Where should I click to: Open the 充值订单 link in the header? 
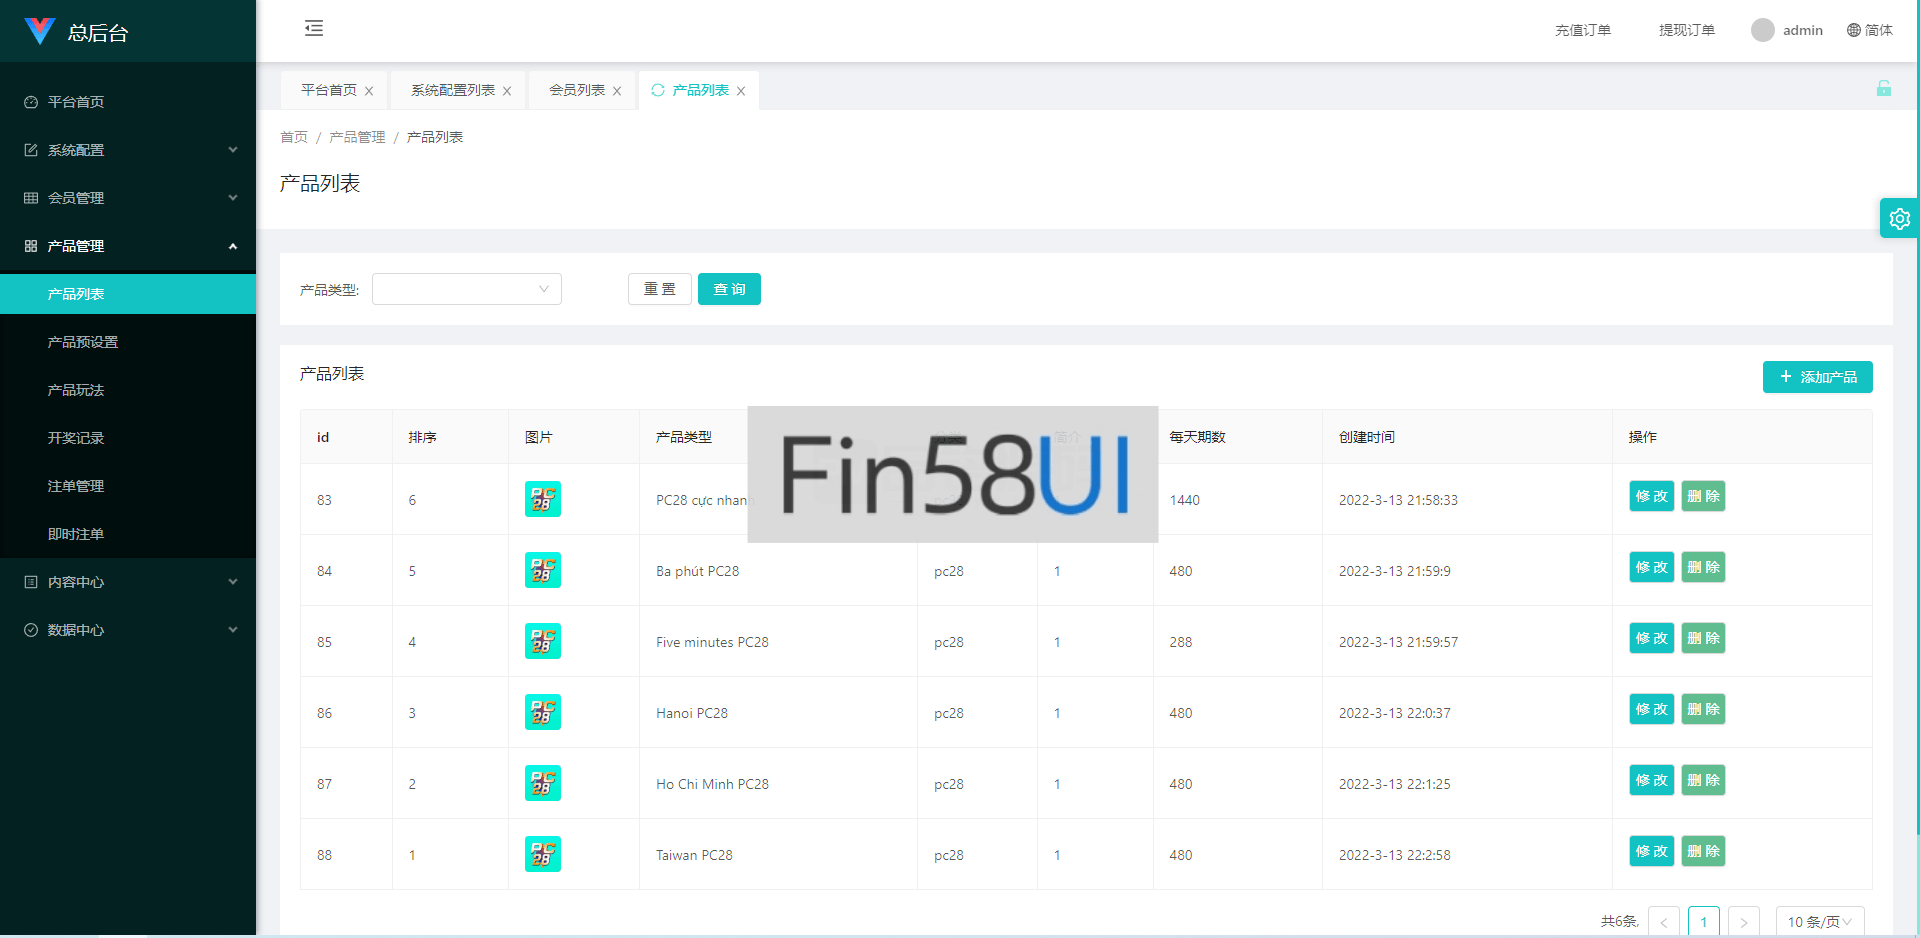coord(1582,30)
